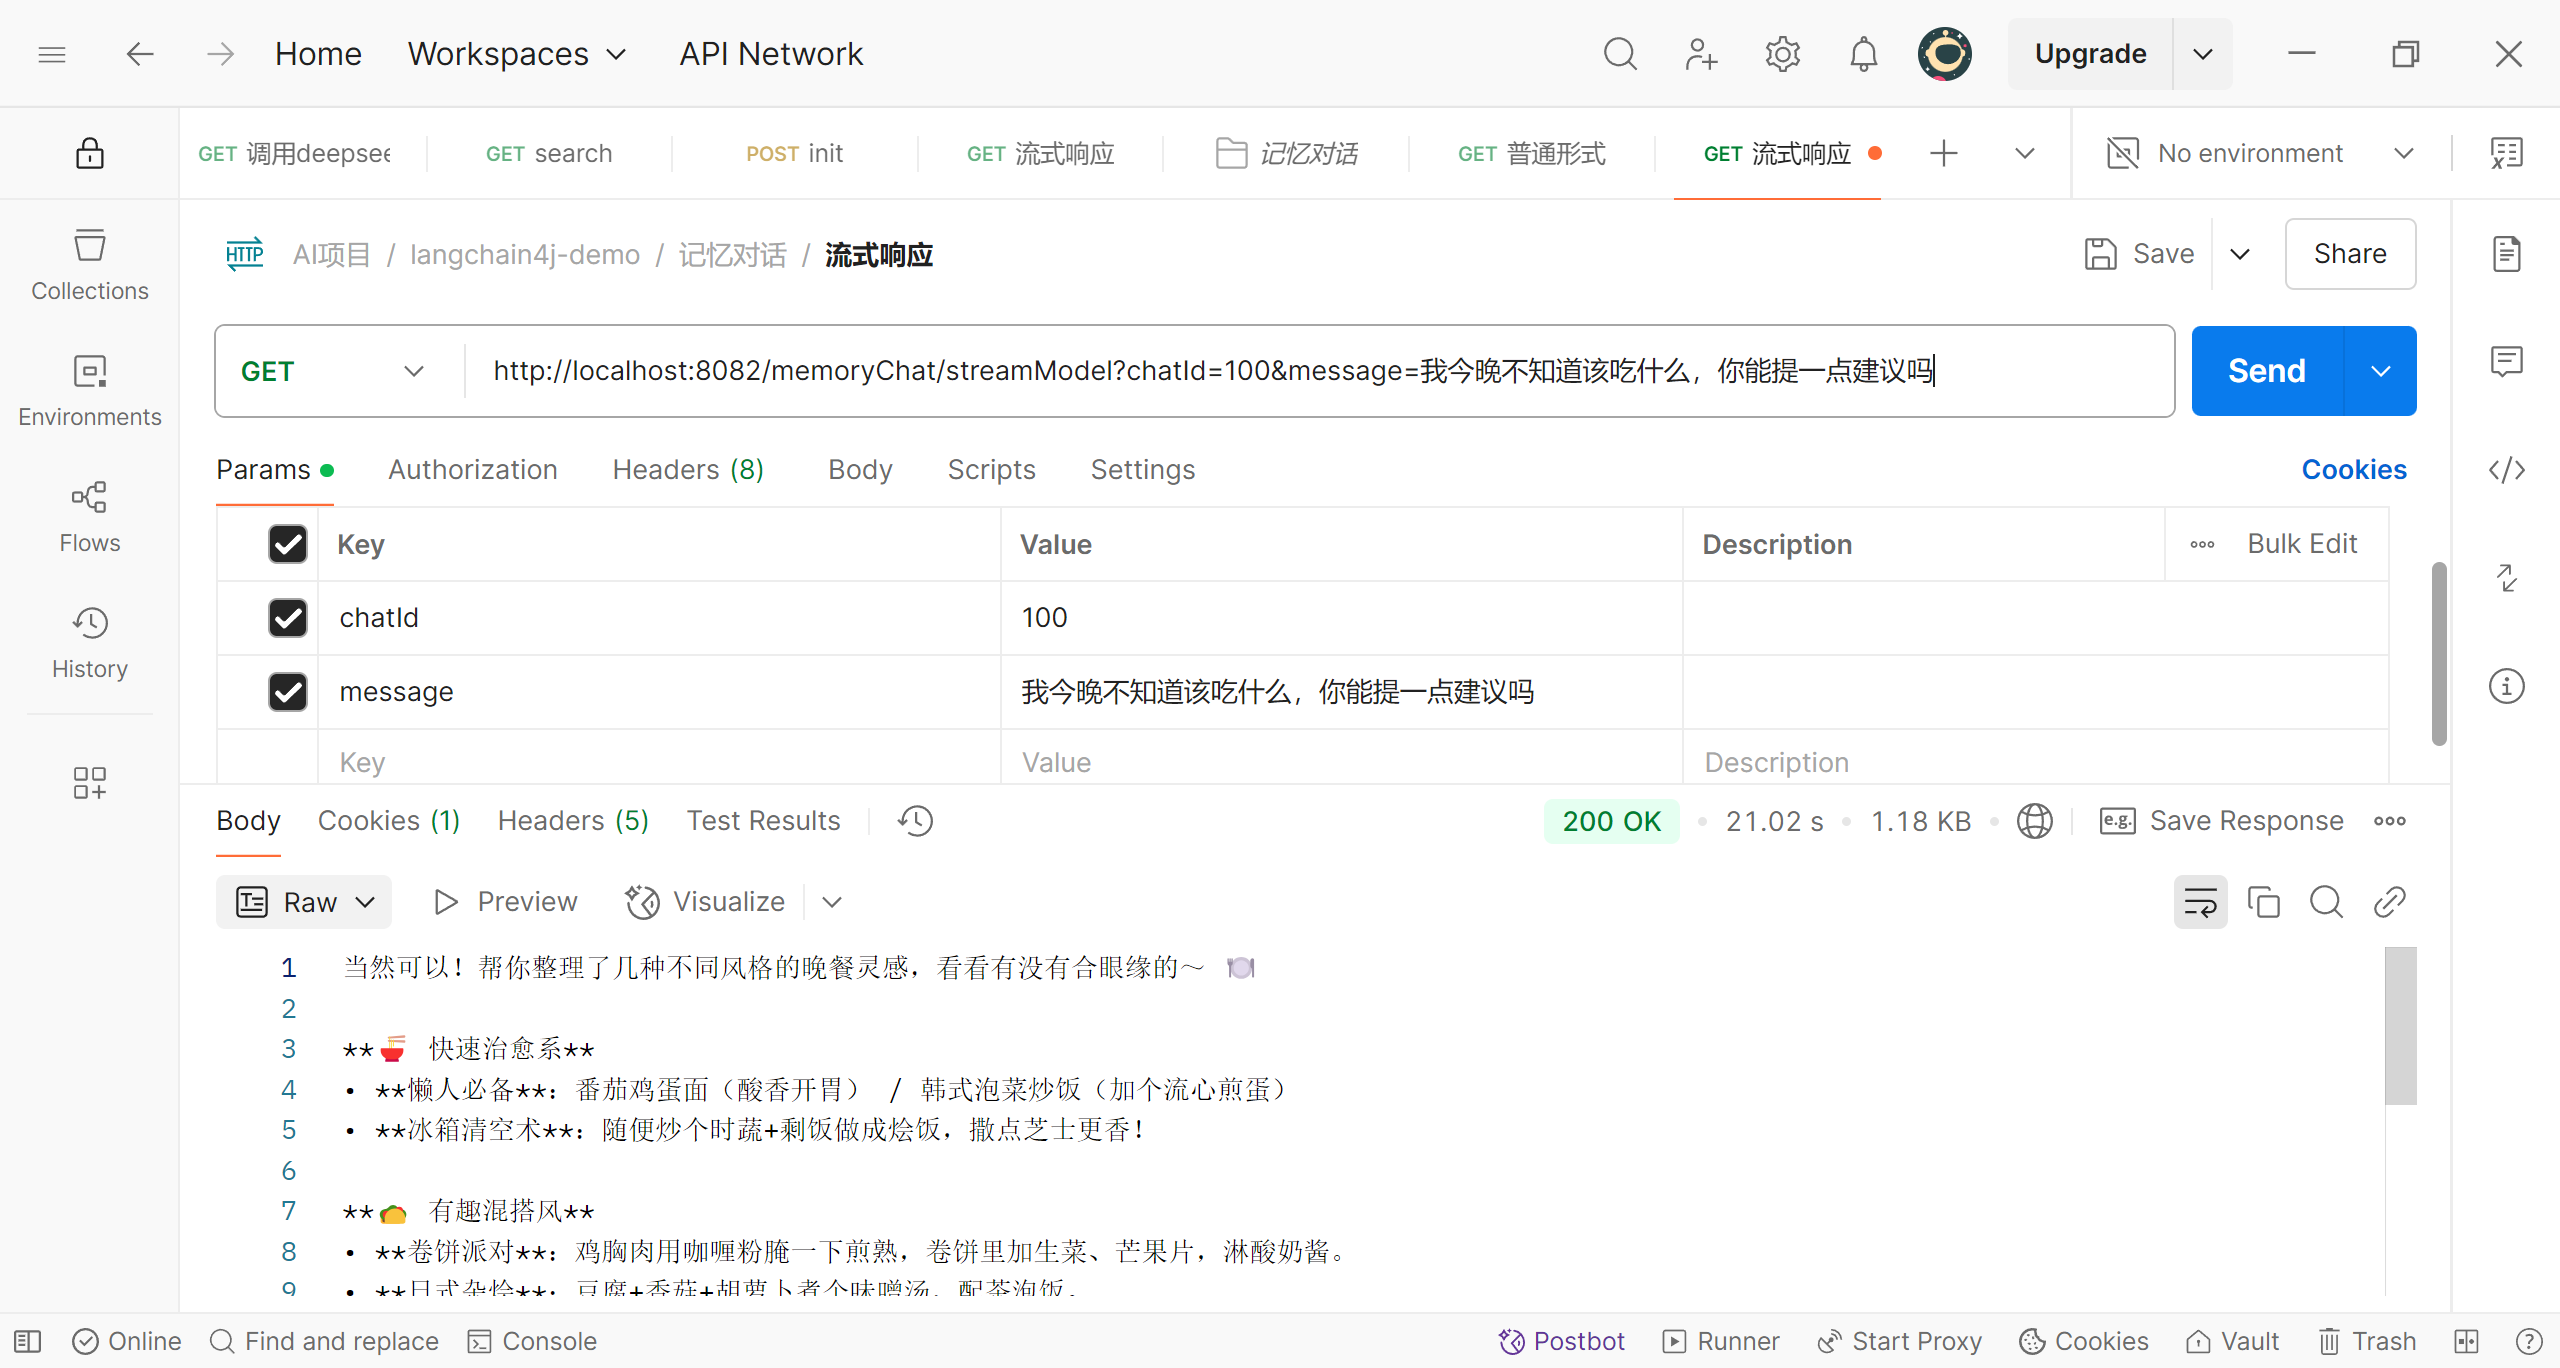2560x1368 pixels.
Task: Click the response body vertical scrollbar
Action: click(2400, 1025)
